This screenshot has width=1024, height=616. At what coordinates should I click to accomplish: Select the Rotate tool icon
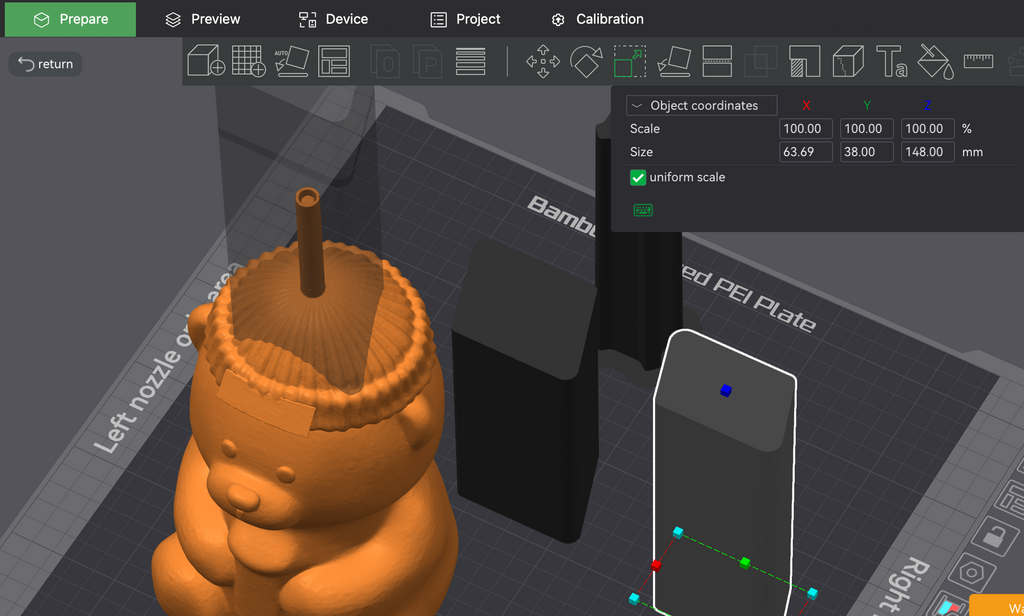coord(586,61)
